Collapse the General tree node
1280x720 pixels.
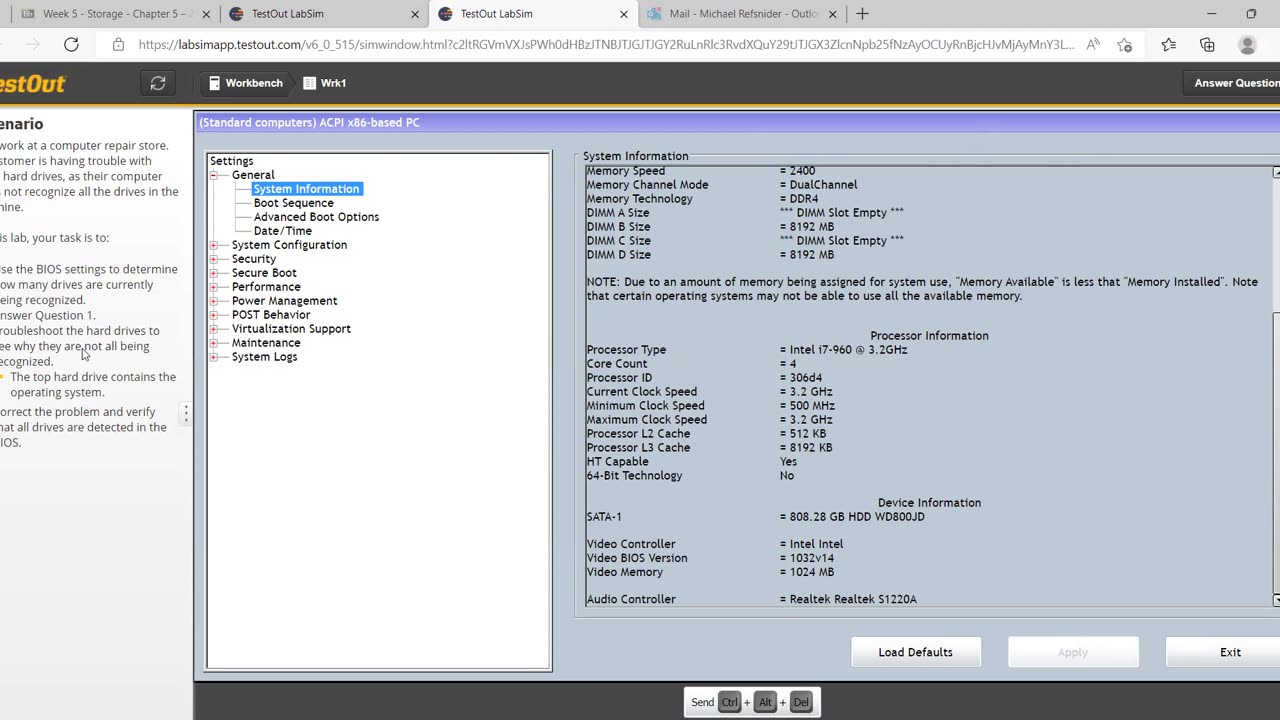[213, 175]
